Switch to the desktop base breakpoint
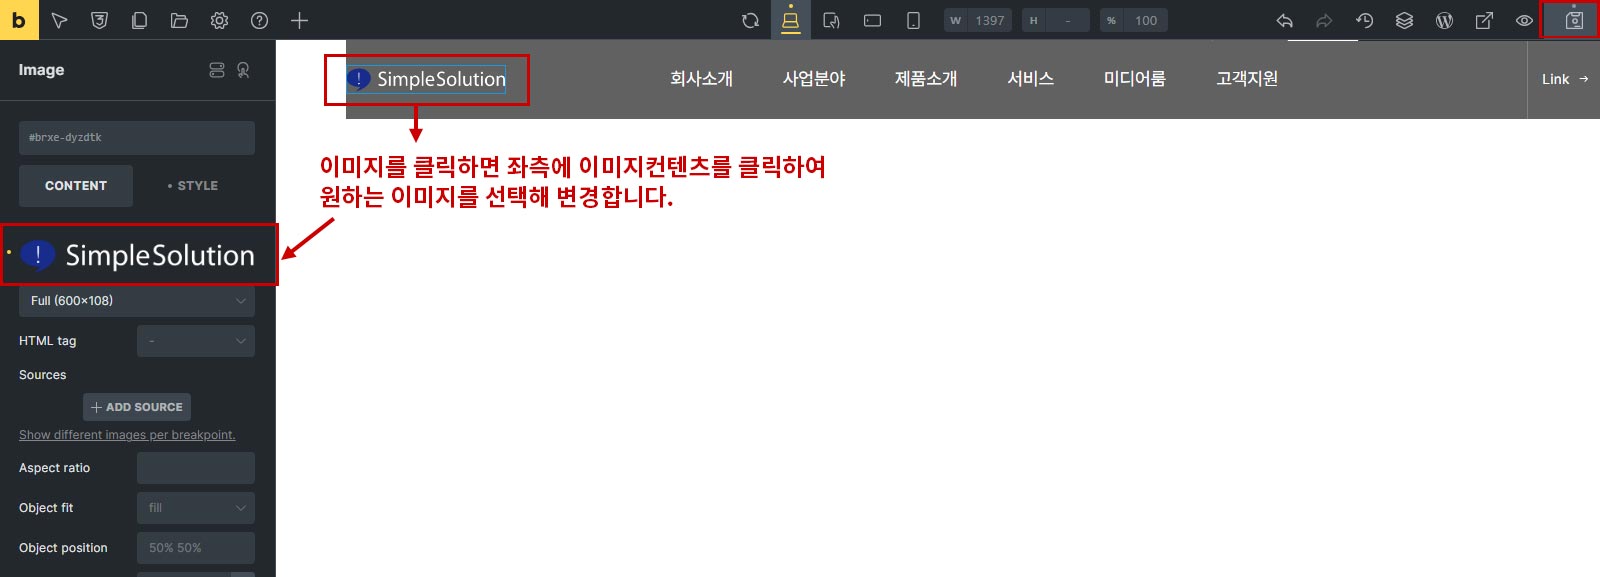 pos(790,20)
